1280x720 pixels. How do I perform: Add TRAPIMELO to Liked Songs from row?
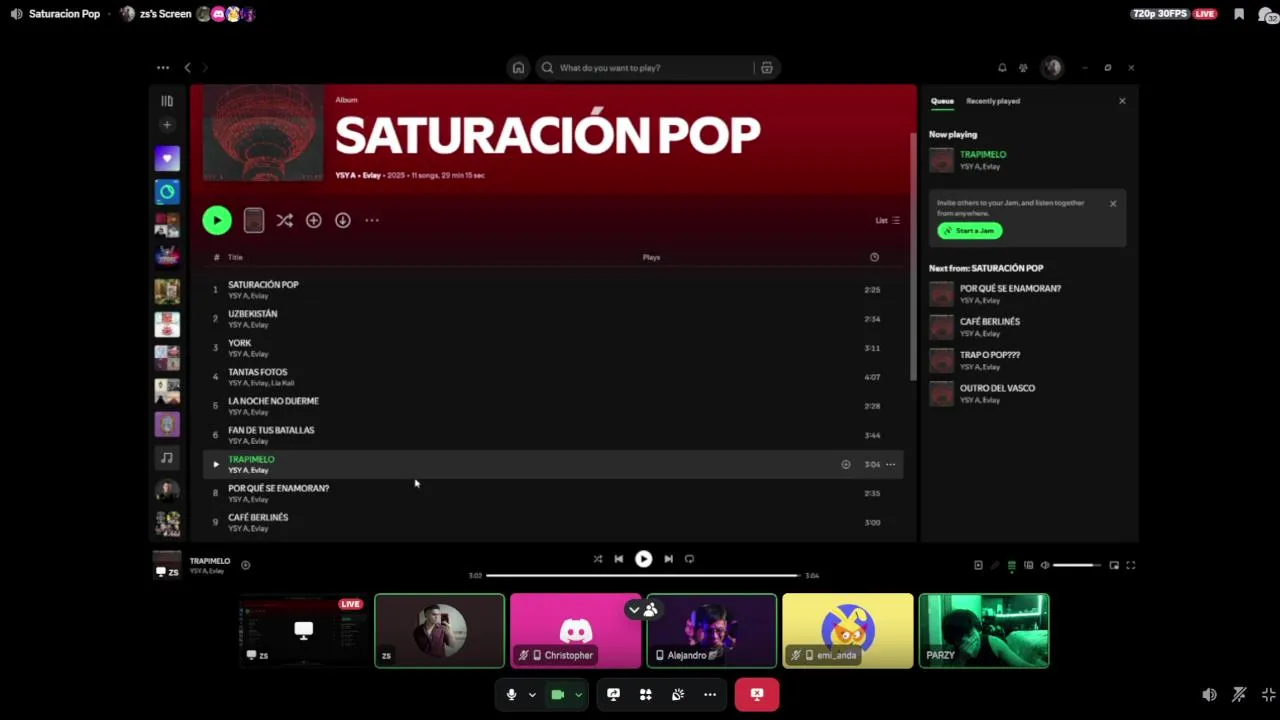click(x=846, y=464)
